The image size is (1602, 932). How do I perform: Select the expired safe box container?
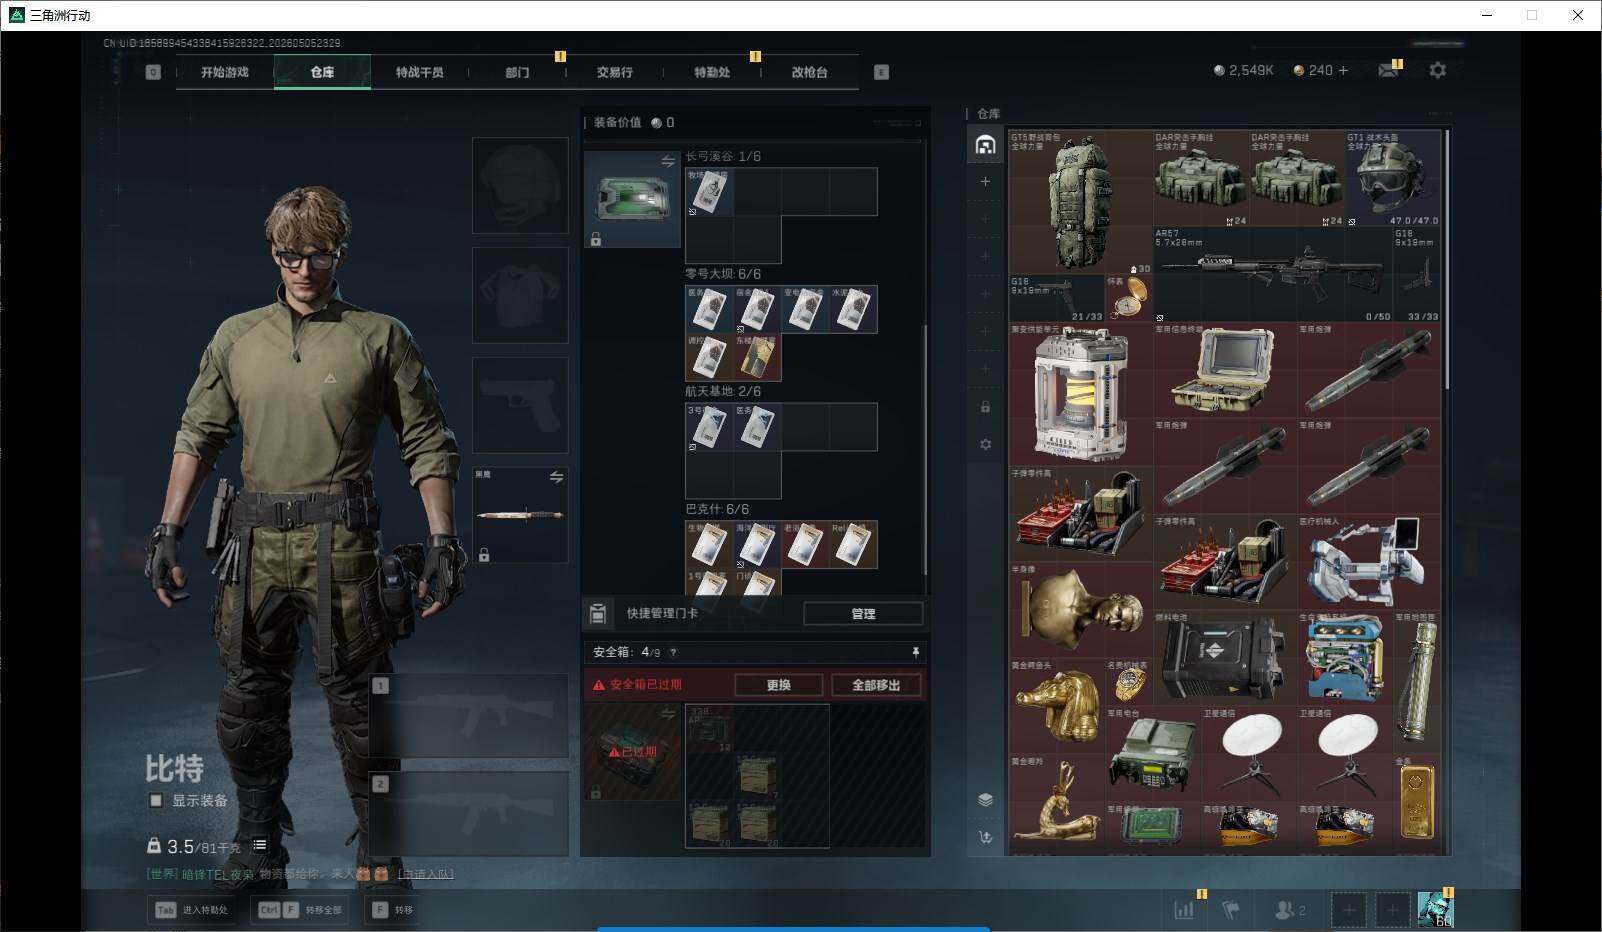click(x=632, y=752)
